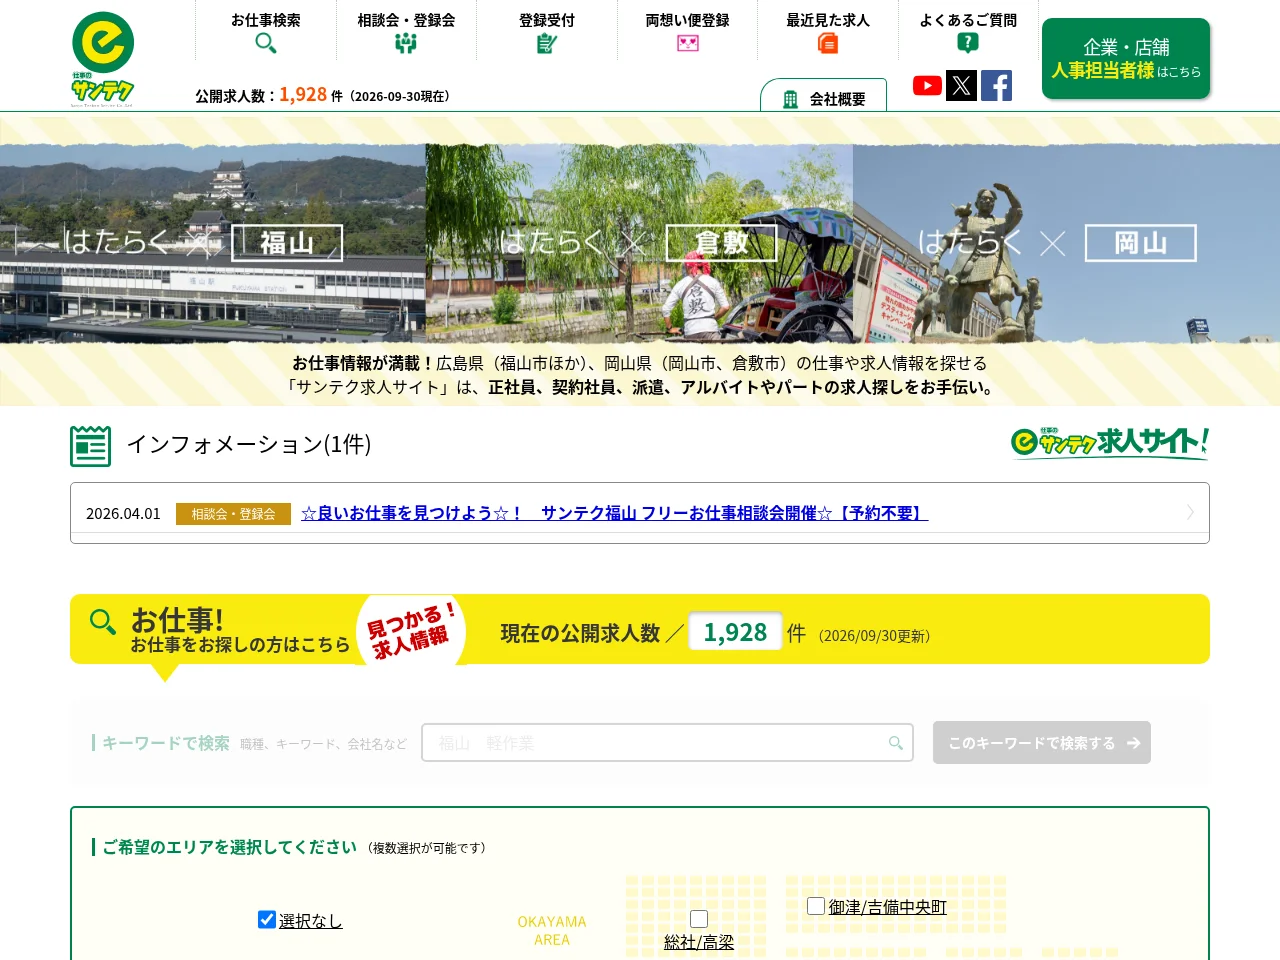Click the 1,928 job count box
The height and width of the screenshot is (960, 1280).
coord(735,632)
